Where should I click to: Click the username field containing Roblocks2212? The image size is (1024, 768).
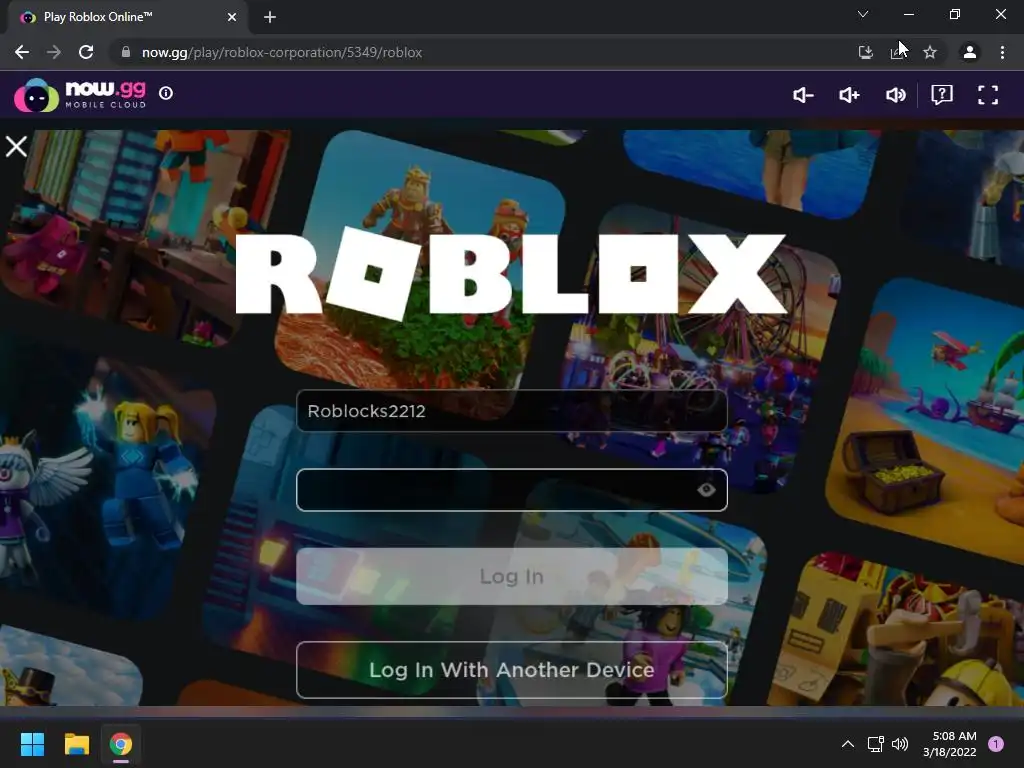click(511, 411)
